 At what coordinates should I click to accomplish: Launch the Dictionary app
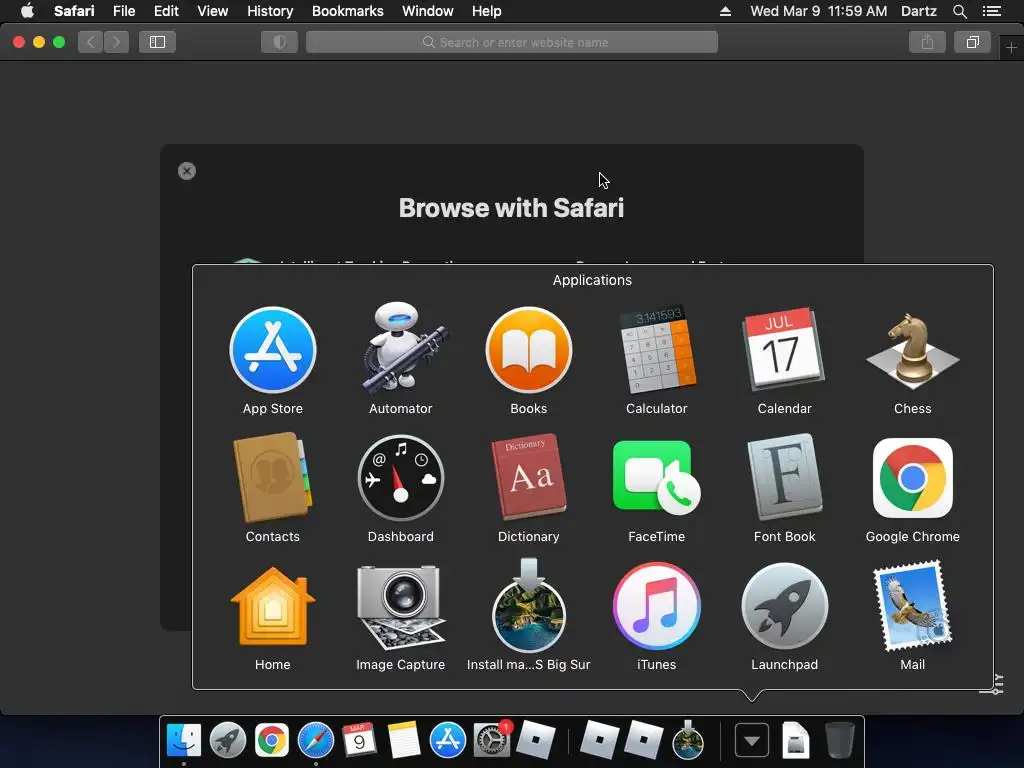pyautogui.click(x=529, y=477)
